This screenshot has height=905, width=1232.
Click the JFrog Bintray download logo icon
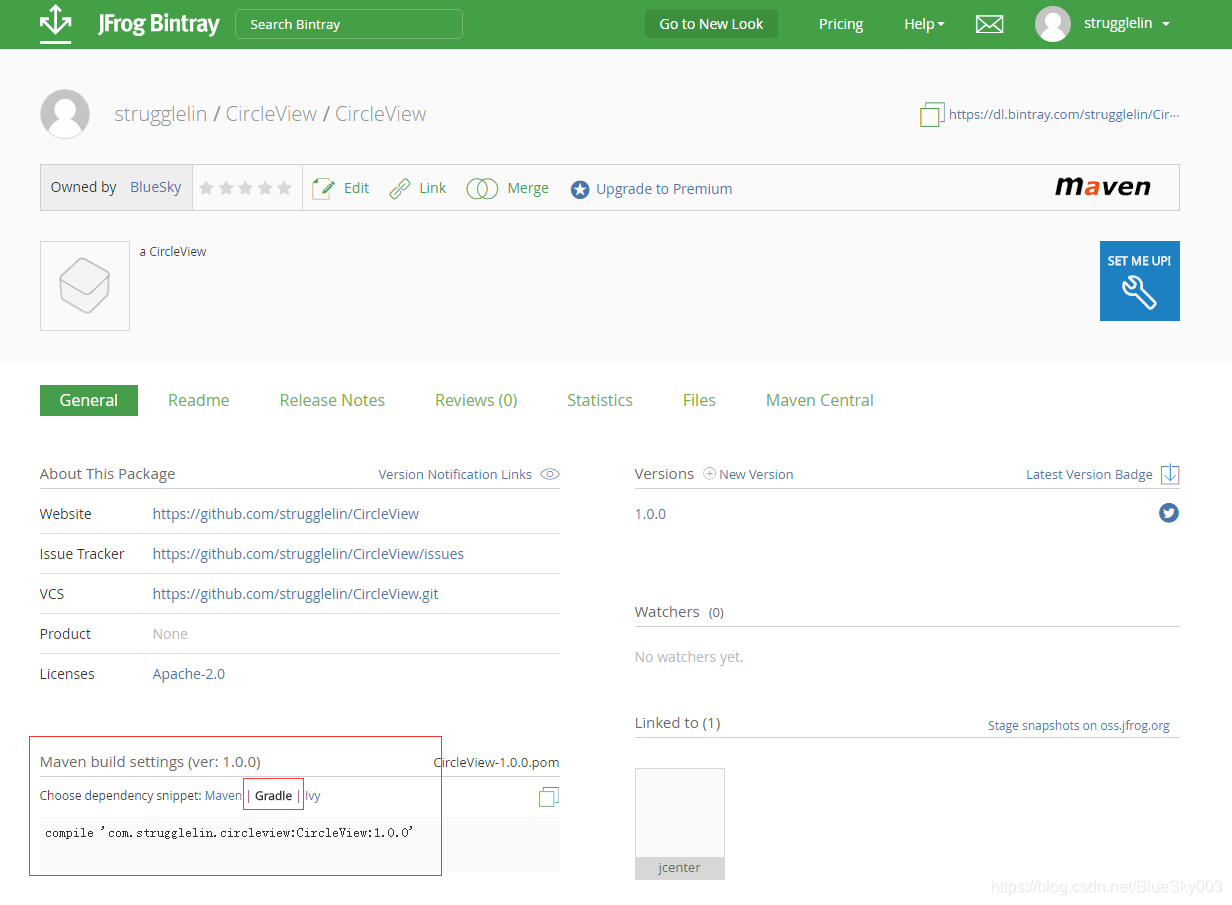(55, 24)
